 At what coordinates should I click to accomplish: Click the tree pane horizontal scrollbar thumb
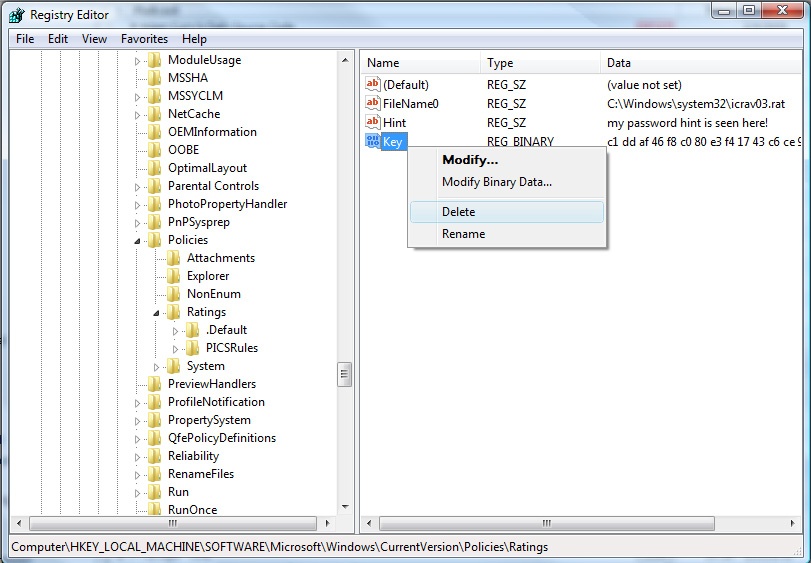click(x=173, y=523)
